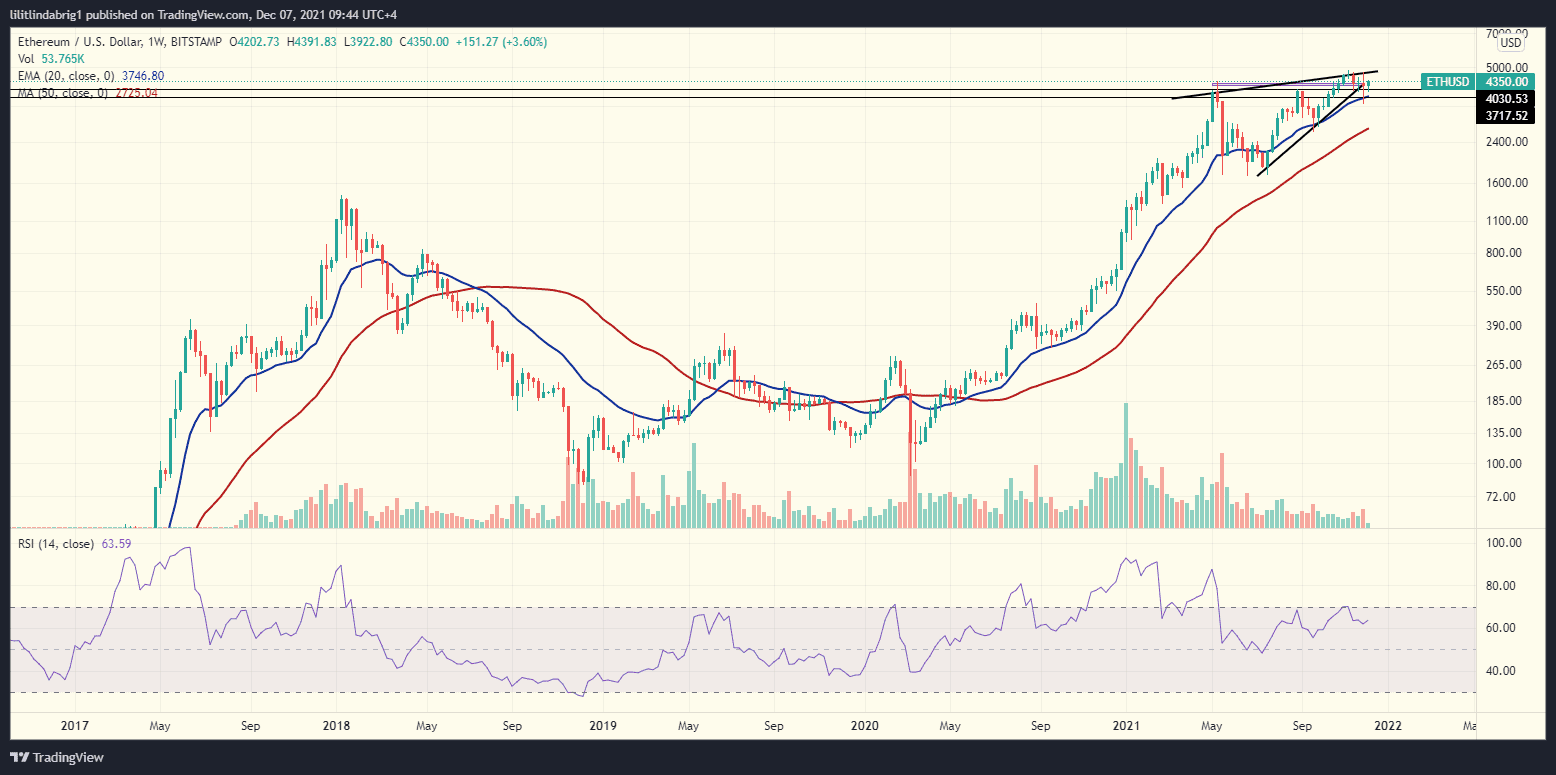Click the ETHUSD teal price label
This screenshot has height=775, width=1556.
pyautogui.click(x=1447, y=82)
